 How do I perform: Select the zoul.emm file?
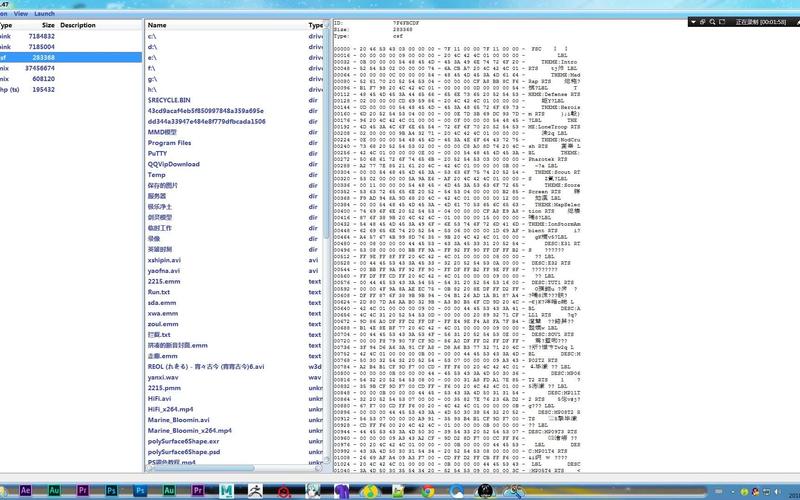click(x=163, y=324)
